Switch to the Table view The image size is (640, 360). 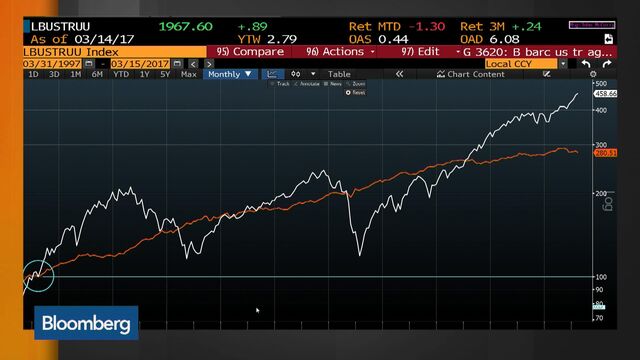pos(339,74)
